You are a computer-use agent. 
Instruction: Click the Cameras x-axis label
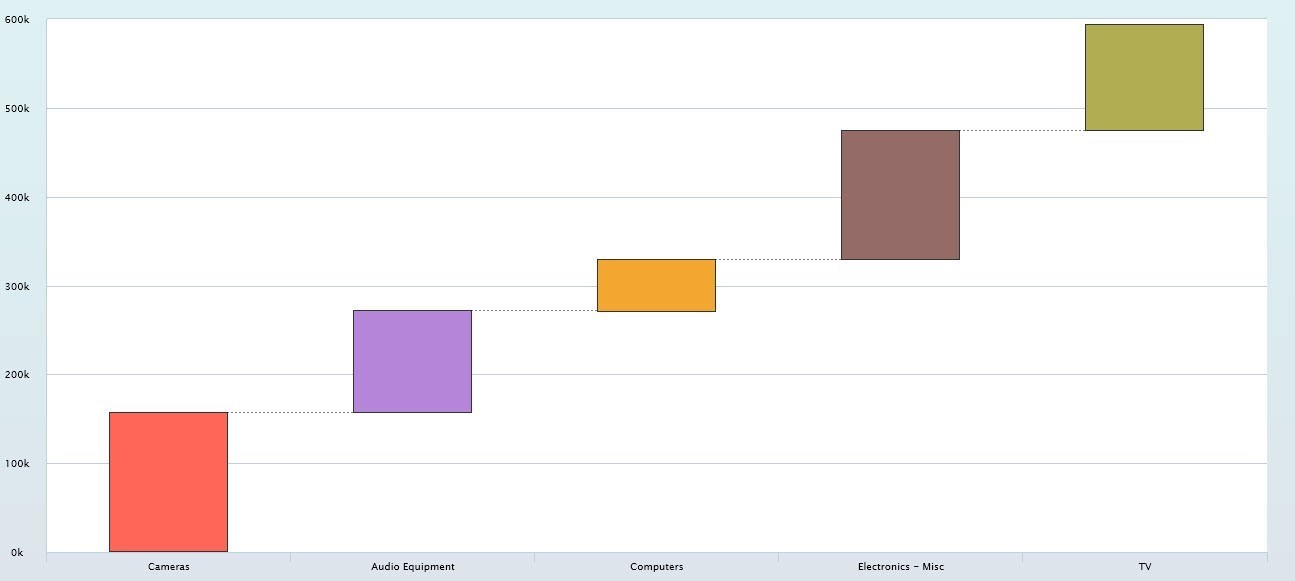click(x=168, y=567)
